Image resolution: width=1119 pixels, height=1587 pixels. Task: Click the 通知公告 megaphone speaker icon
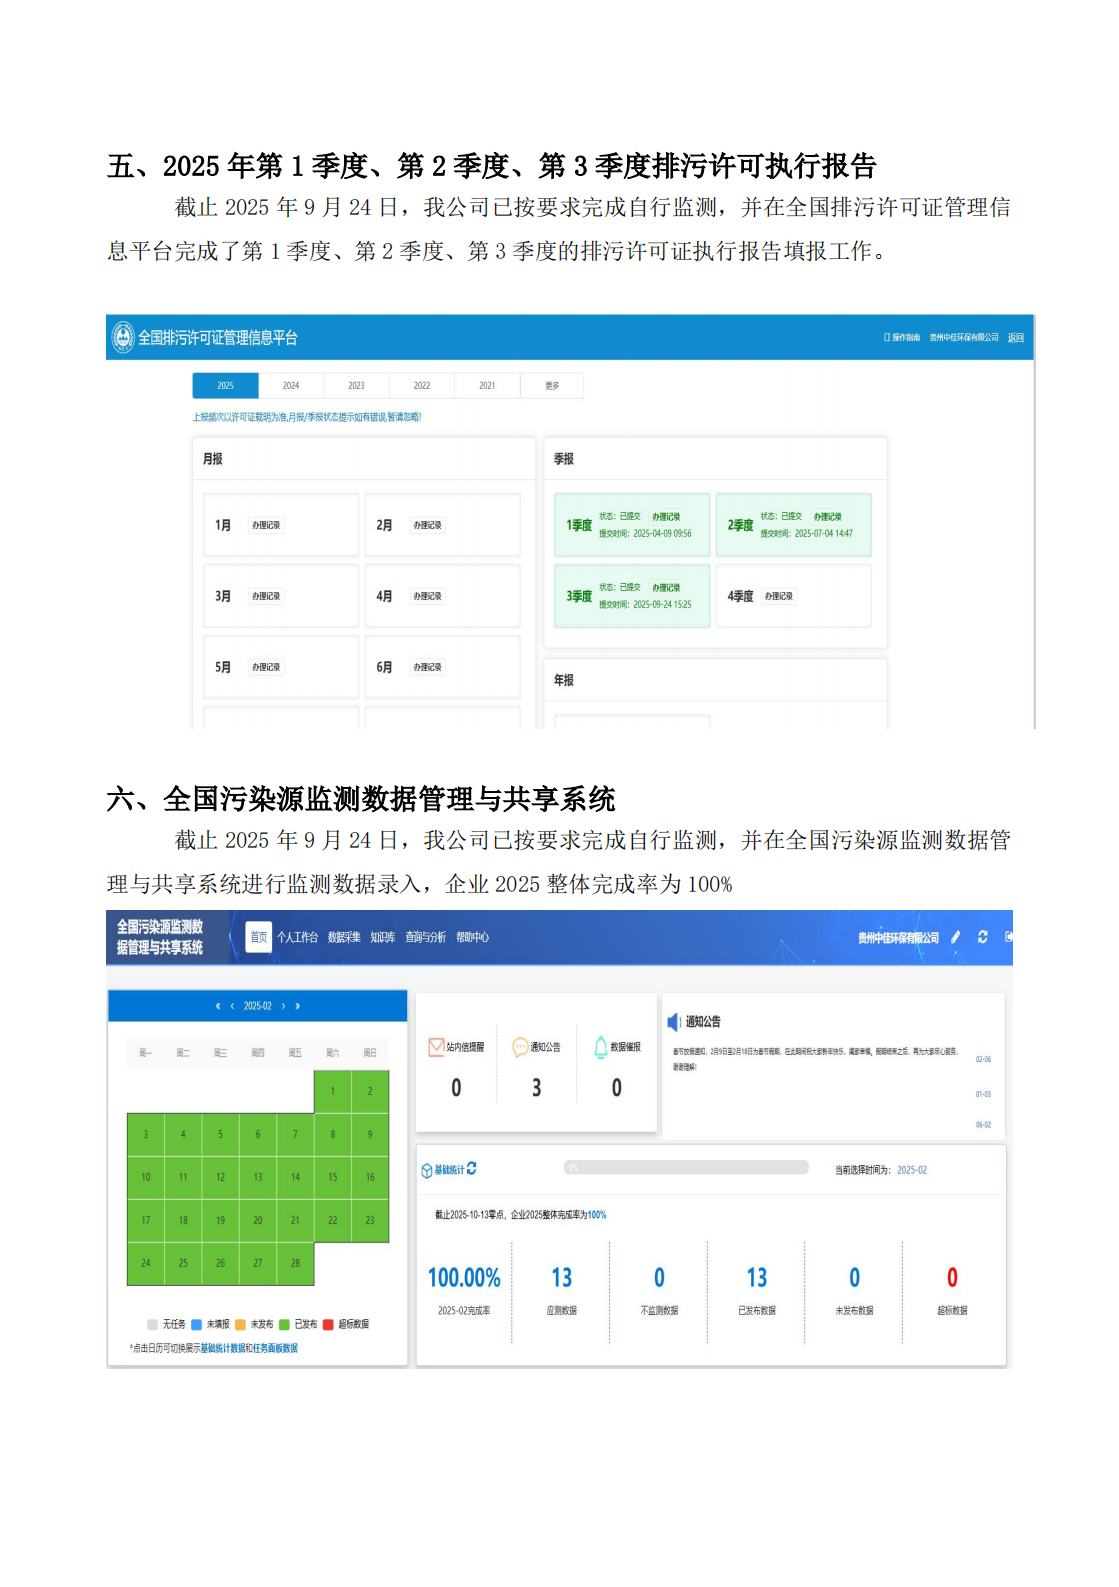[673, 1021]
